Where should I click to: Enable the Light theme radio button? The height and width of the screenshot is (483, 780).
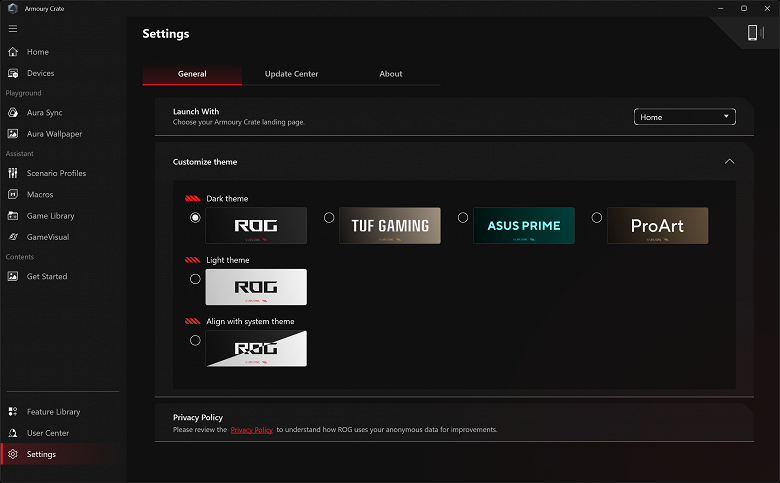195,279
